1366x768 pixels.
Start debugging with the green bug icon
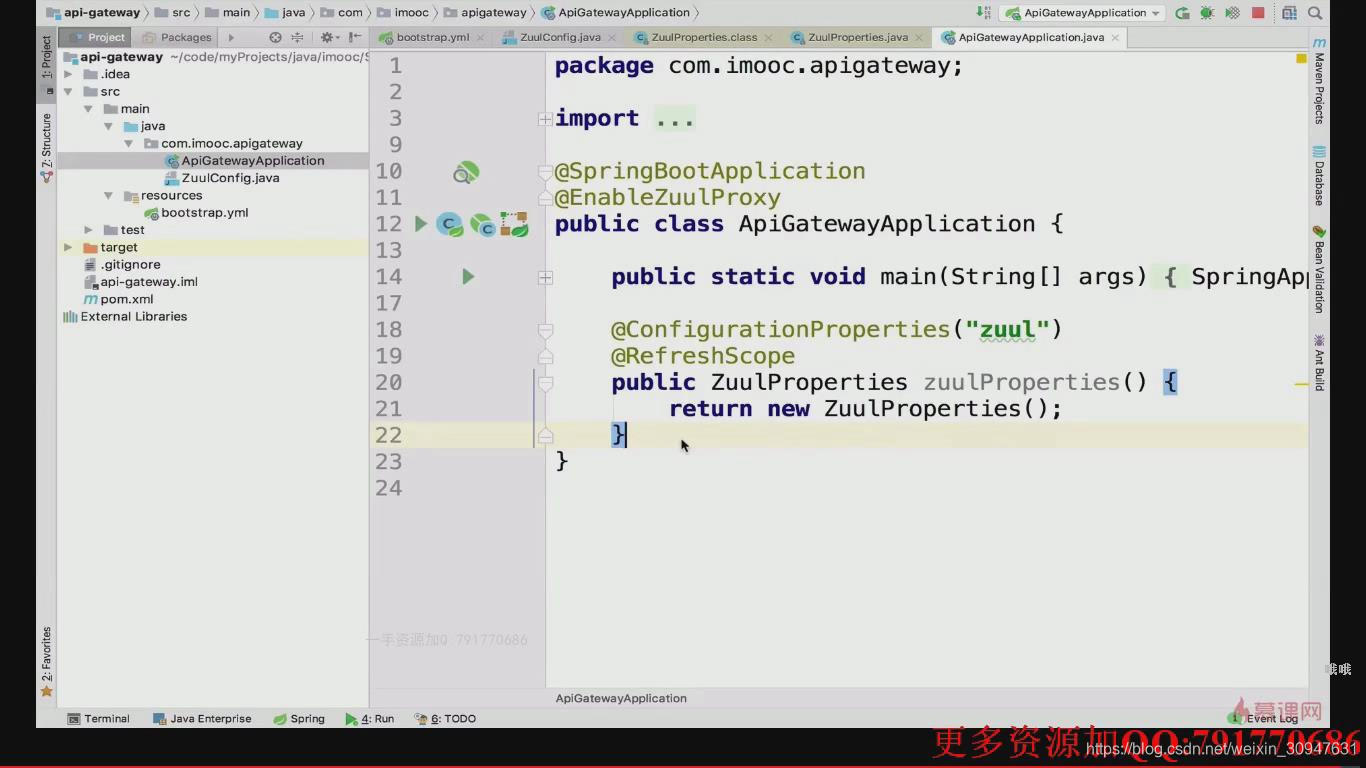1207,13
